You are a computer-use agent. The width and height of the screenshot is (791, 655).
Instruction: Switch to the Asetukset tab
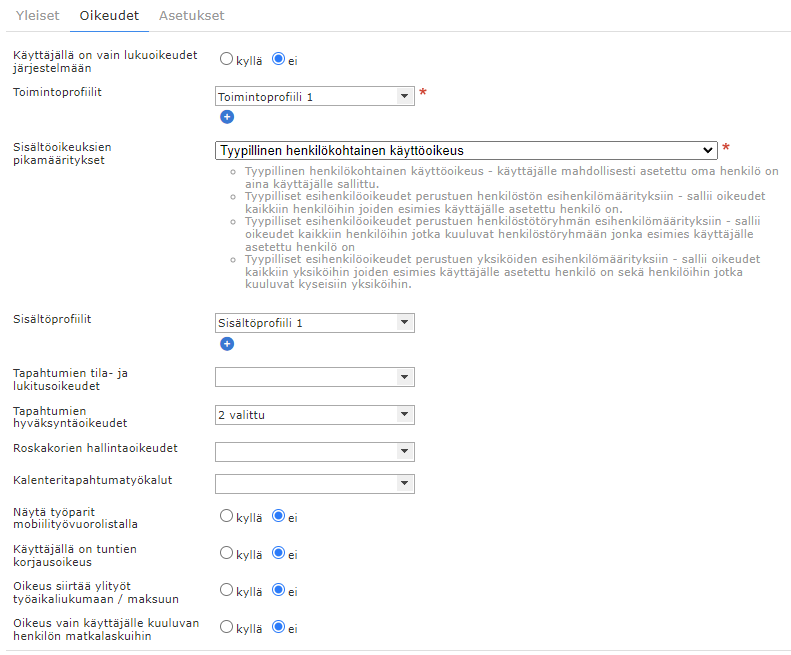click(191, 16)
